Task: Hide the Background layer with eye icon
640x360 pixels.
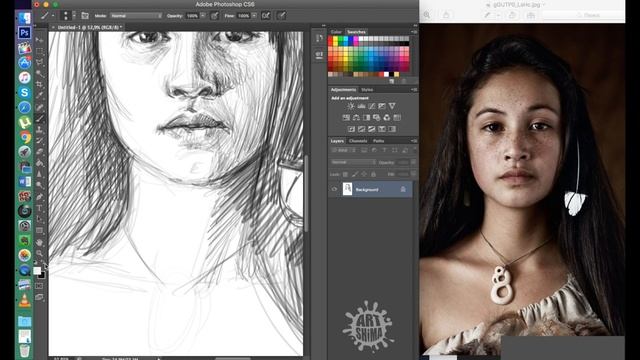Action: pyautogui.click(x=334, y=189)
